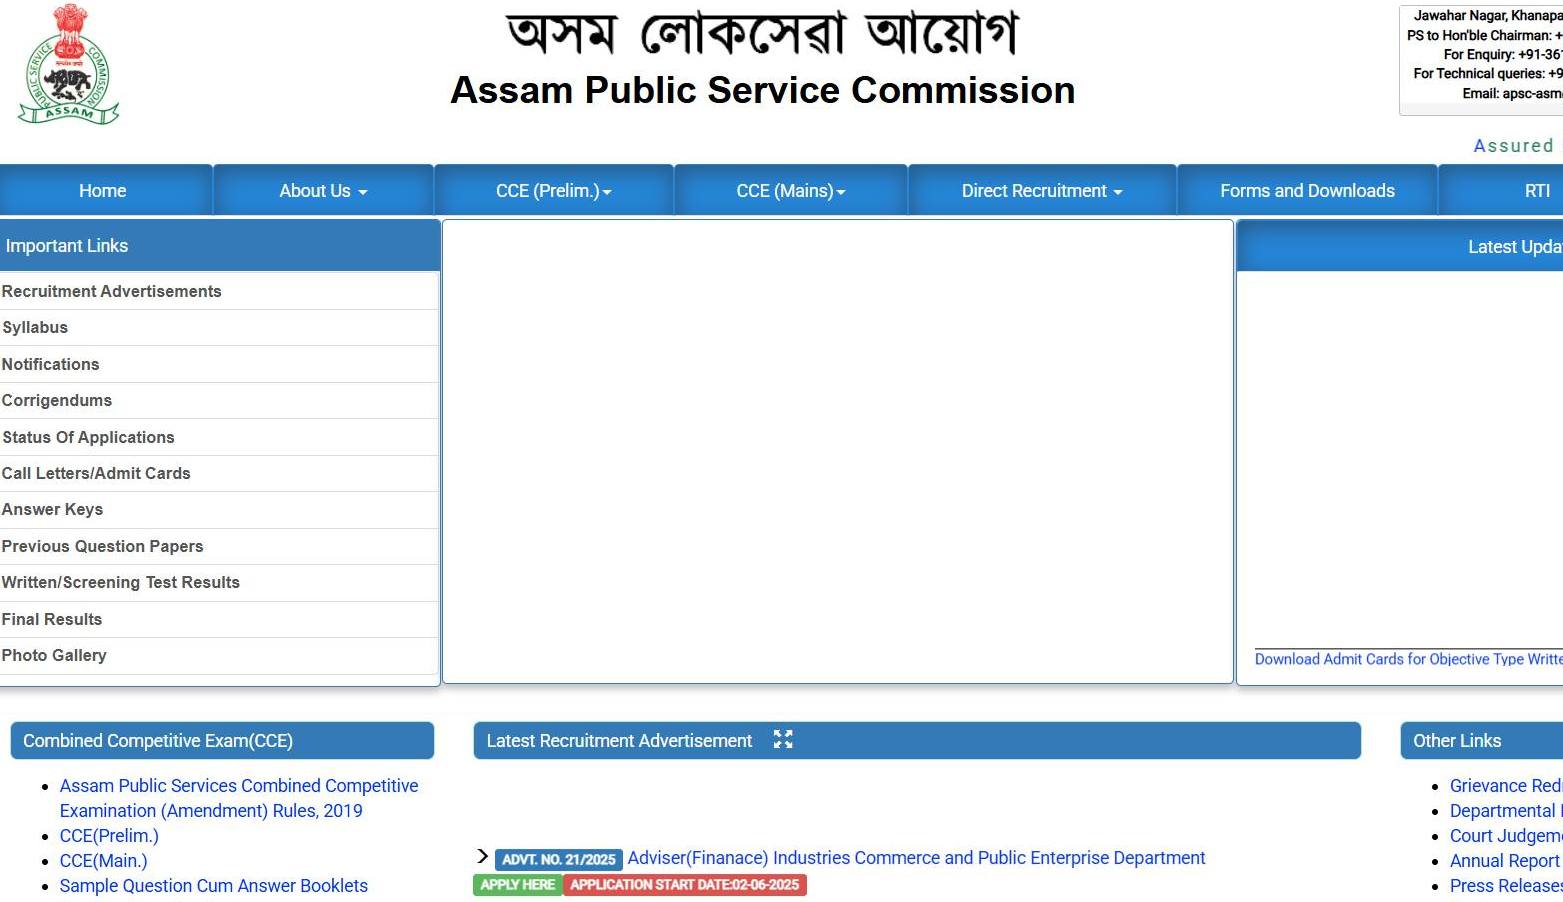Open the About Us dropdown menu
This screenshot has width=1563, height=902.
(x=323, y=190)
